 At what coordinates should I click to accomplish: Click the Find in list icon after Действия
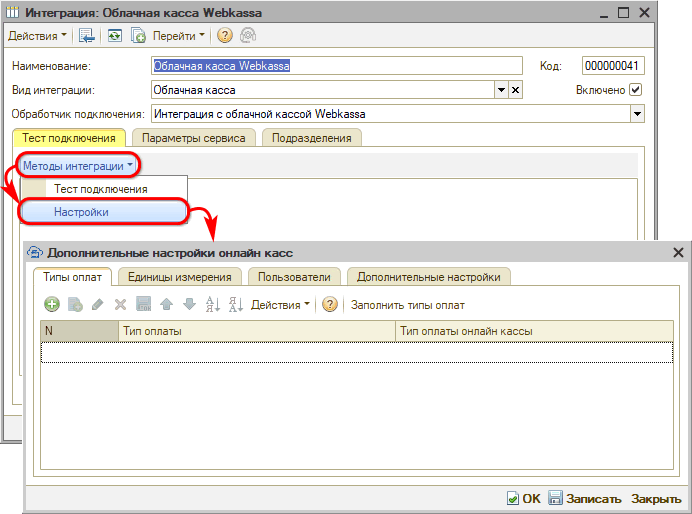[x=88, y=36]
